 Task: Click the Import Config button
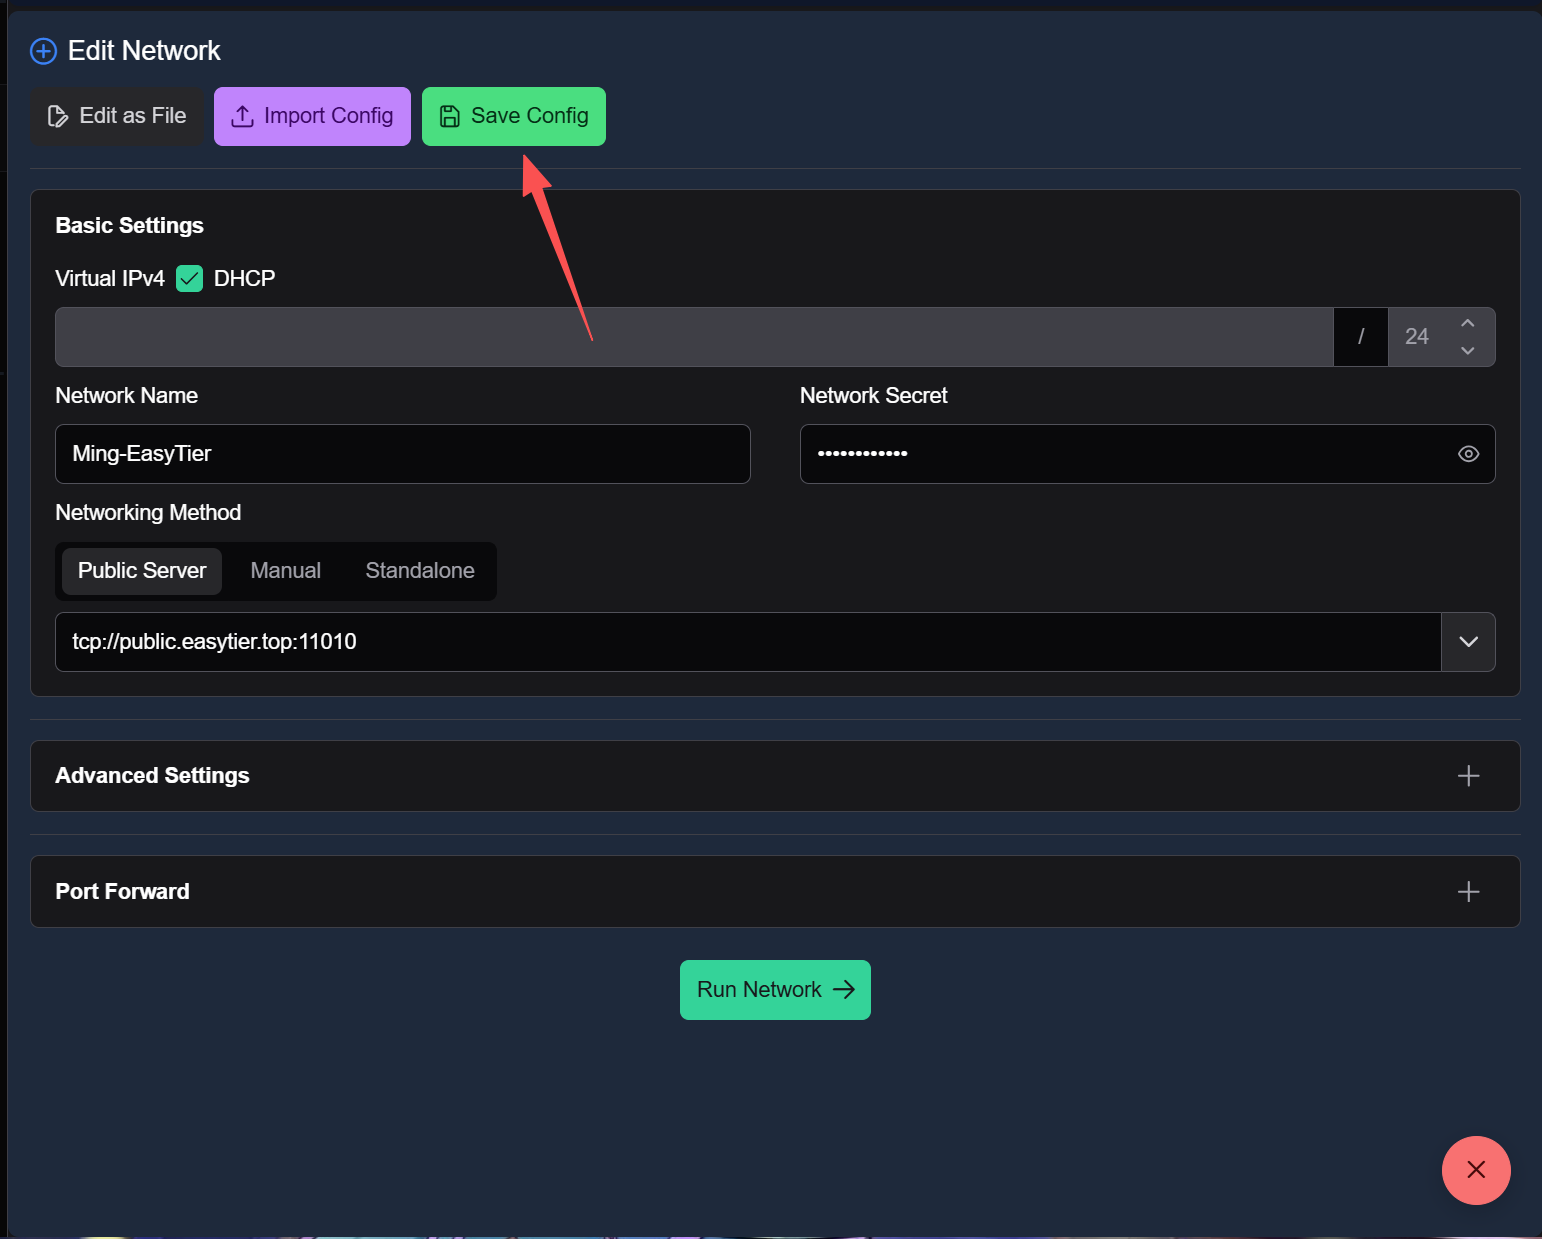[312, 116]
